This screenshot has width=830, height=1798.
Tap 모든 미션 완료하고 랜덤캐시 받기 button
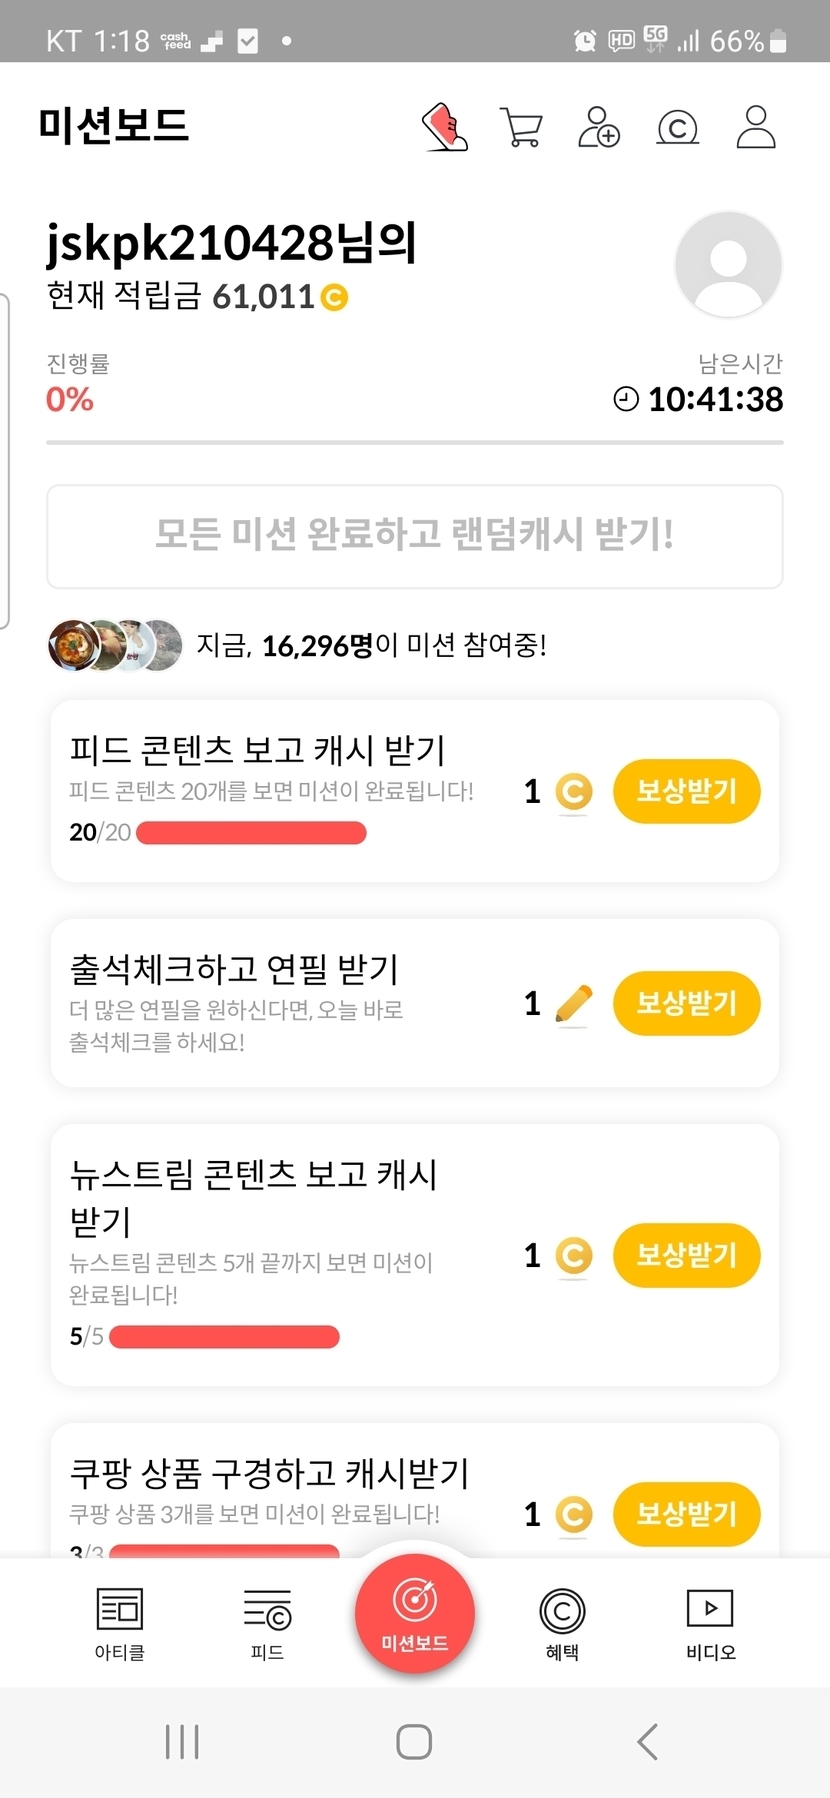point(415,537)
